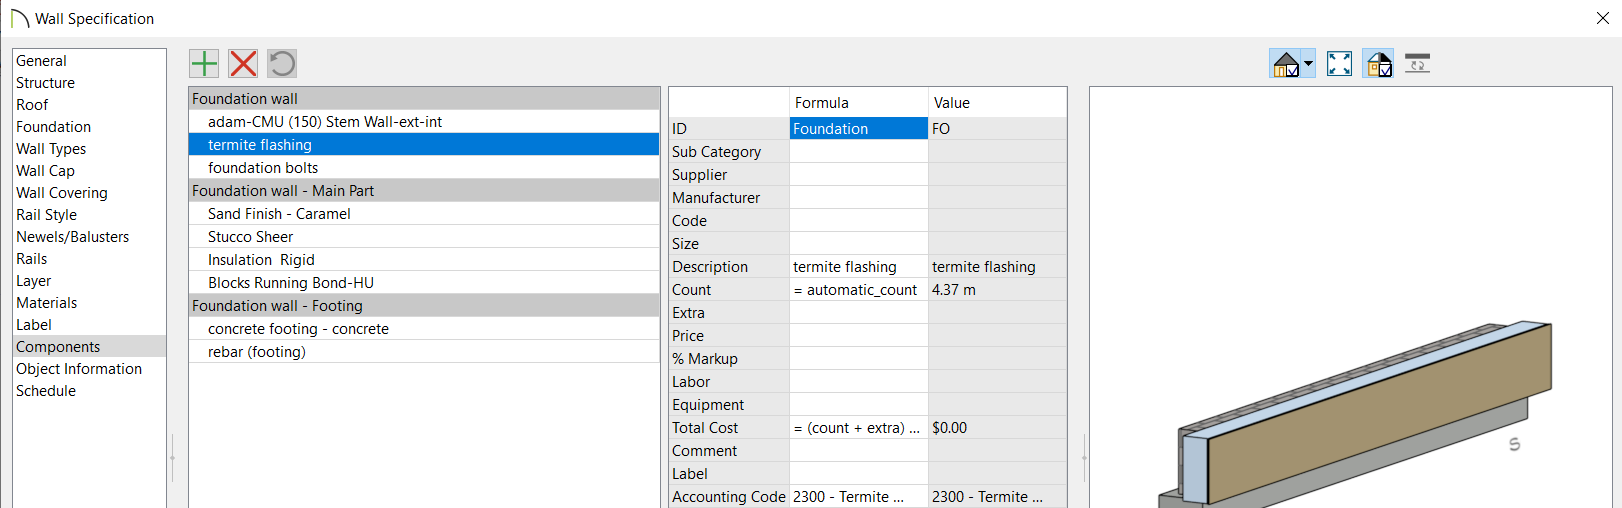
Task: Open the Wall Specification dialog icon in title bar
Action: coord(19,19)
